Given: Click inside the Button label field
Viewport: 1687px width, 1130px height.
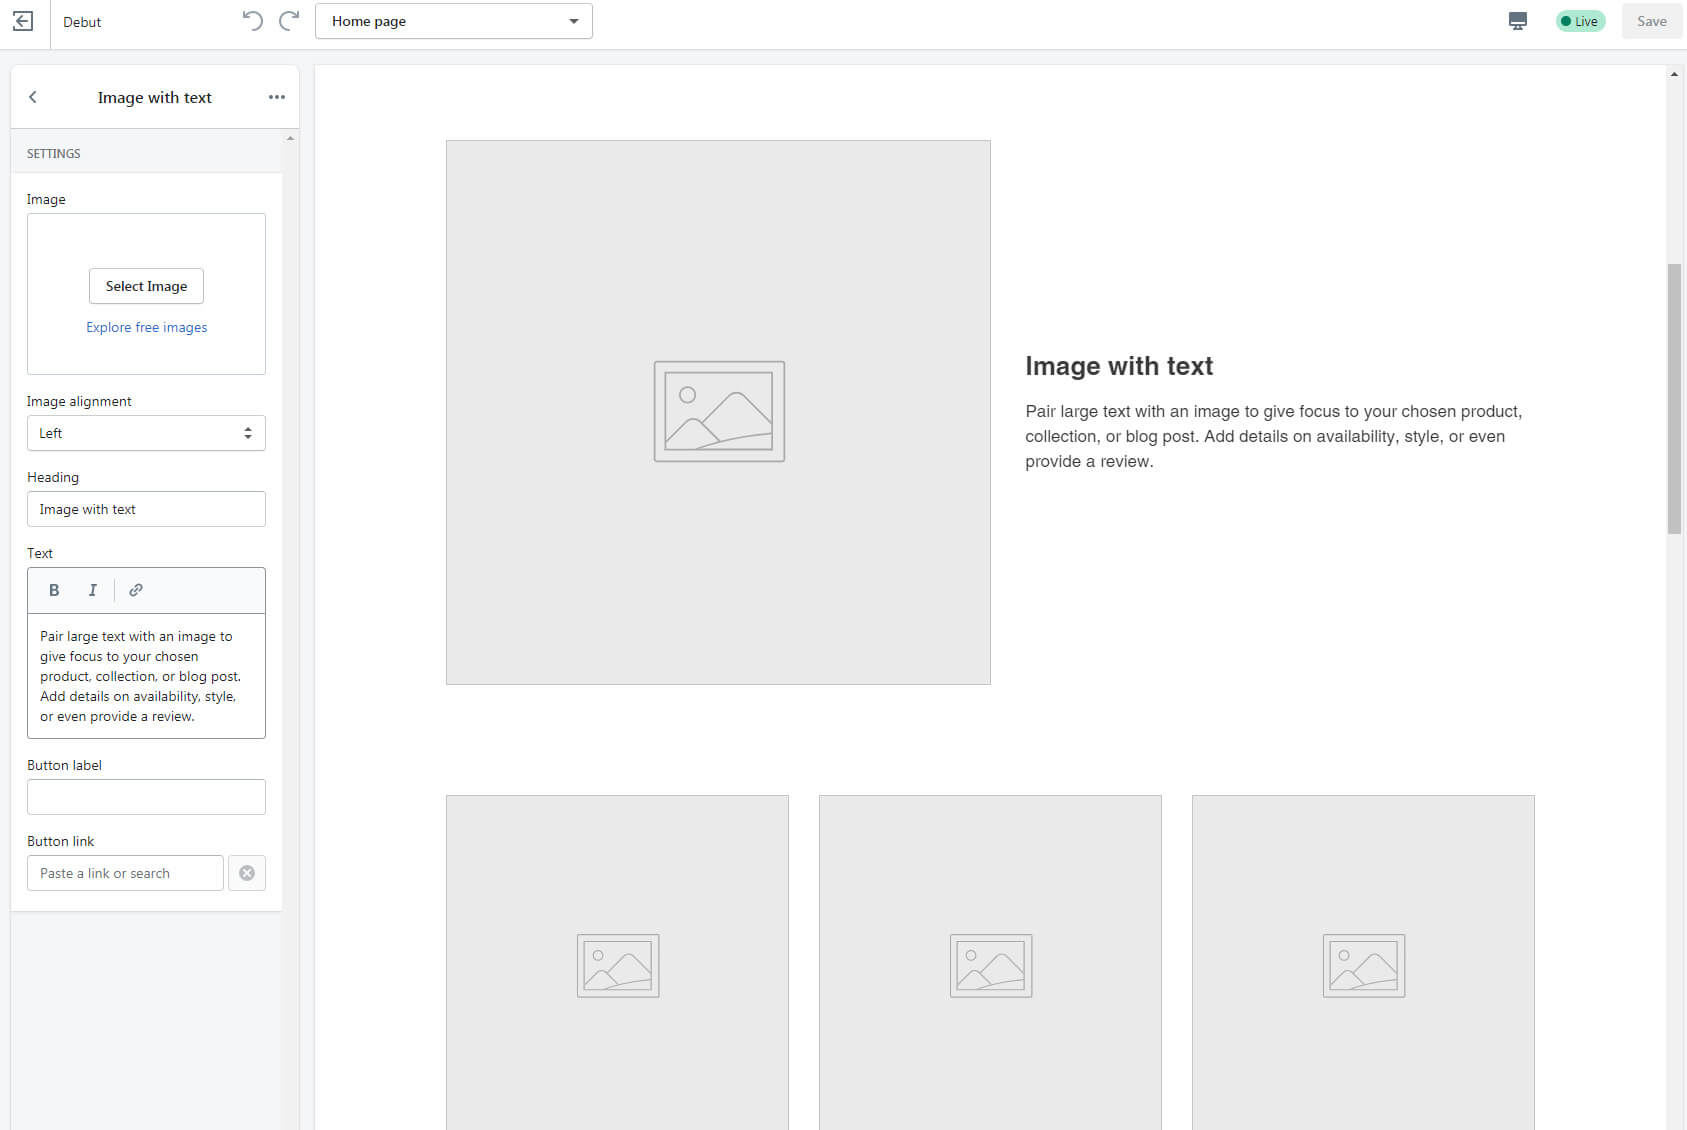Looking at the screenshot, I should [x=146, y=797].
